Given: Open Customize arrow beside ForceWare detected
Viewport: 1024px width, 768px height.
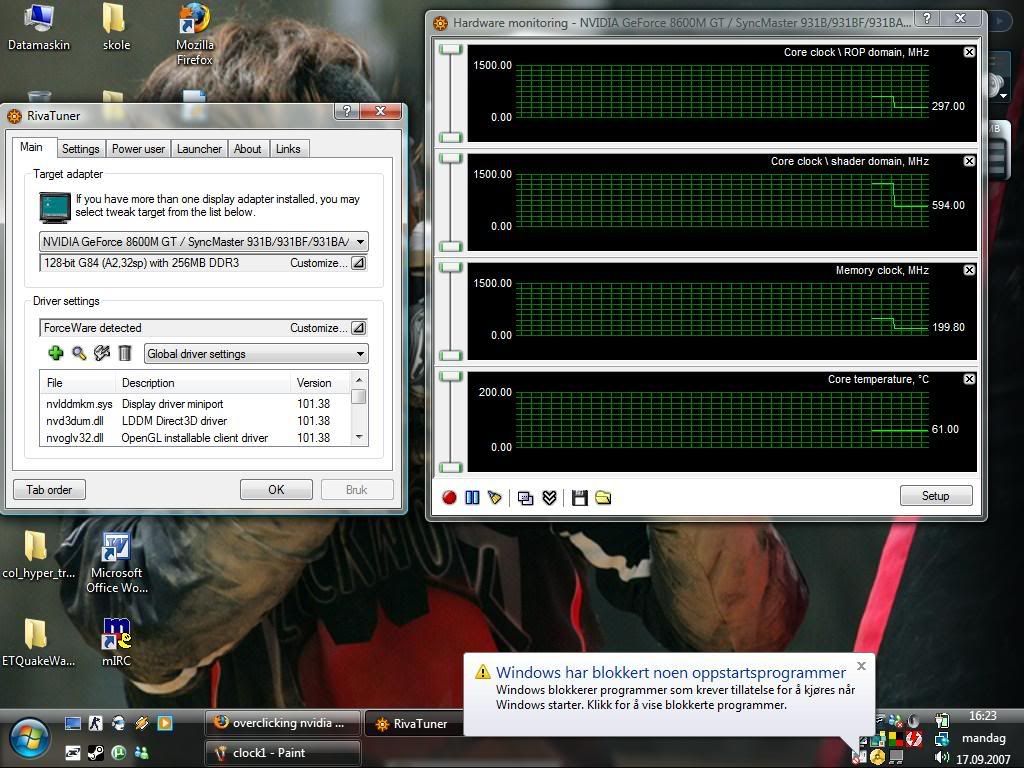Looking at the screenshot, I should (x=359, y=328).
